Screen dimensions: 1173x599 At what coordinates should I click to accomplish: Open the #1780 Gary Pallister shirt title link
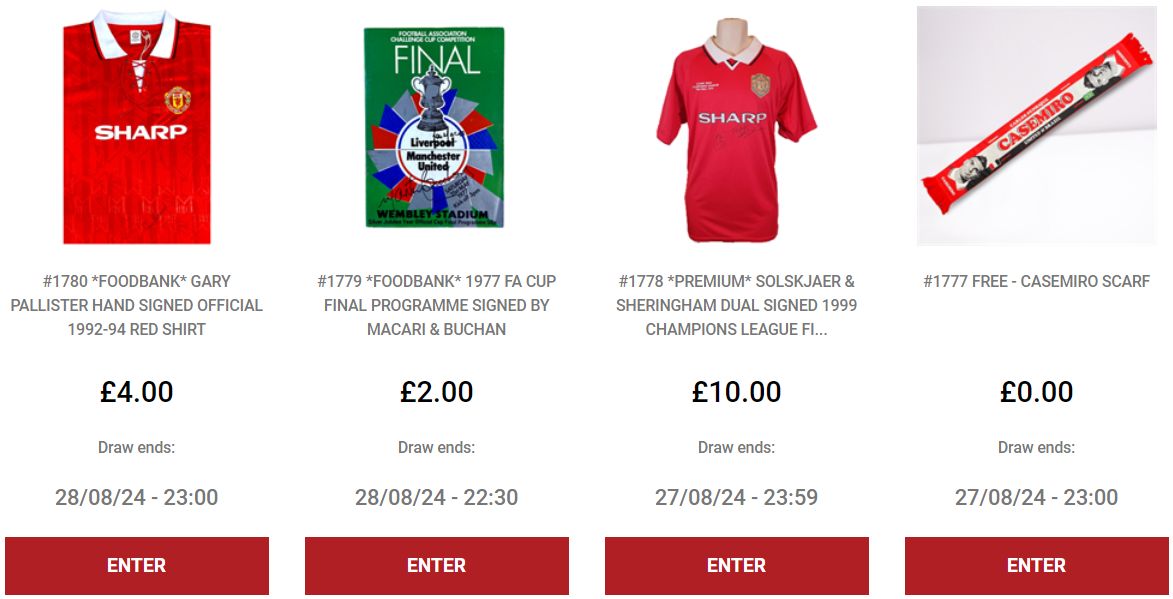[137, 305]
